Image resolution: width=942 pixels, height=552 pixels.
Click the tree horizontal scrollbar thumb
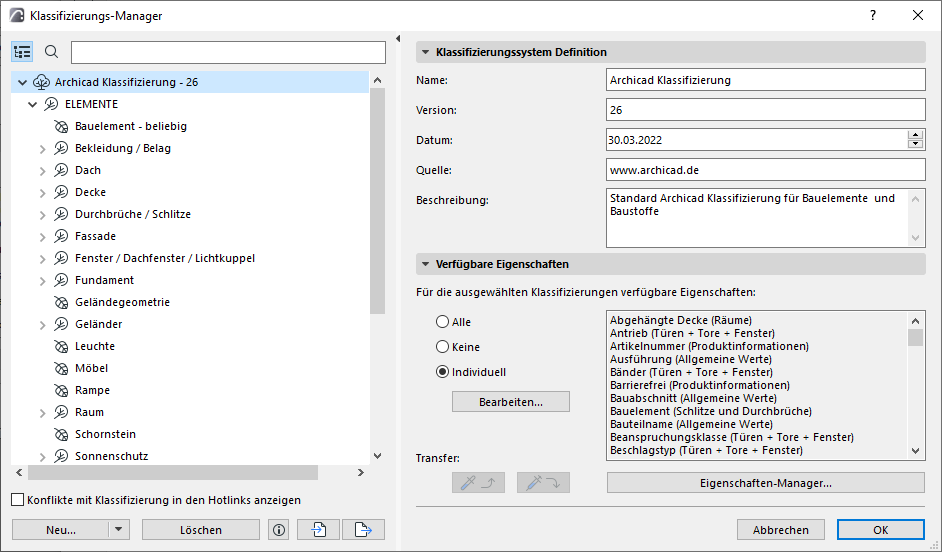[173, 473]
